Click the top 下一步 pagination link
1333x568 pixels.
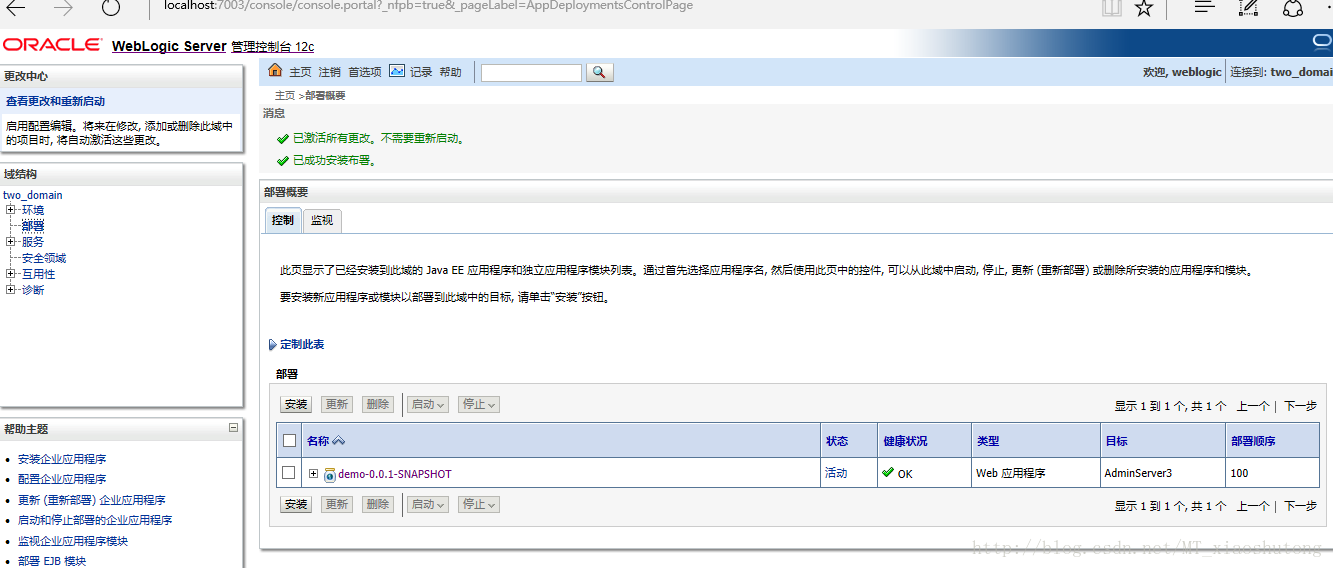click(x=1300, y=406)
